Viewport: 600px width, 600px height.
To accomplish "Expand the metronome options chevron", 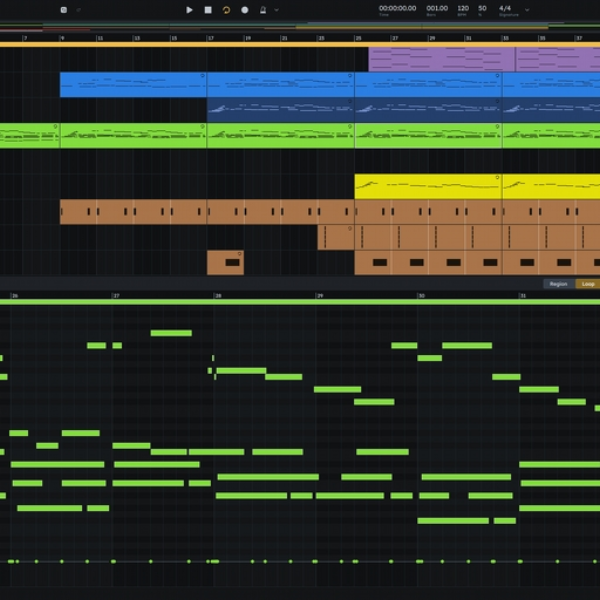I will tap(276, 10).
